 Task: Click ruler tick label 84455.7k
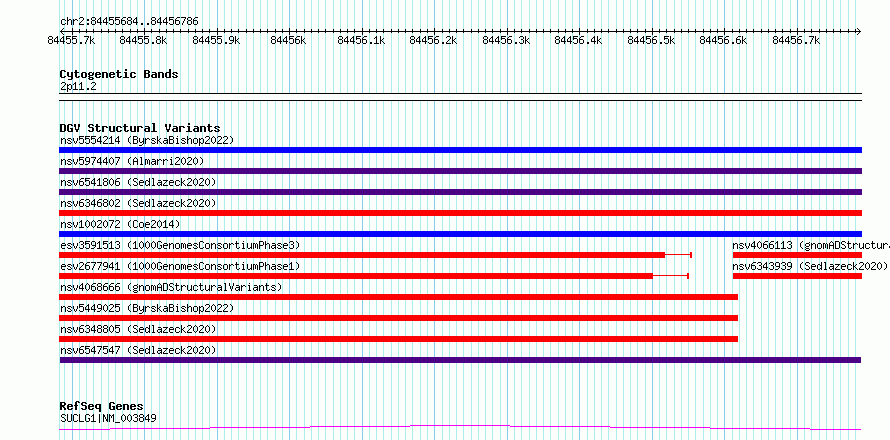[x=72, y=40]
